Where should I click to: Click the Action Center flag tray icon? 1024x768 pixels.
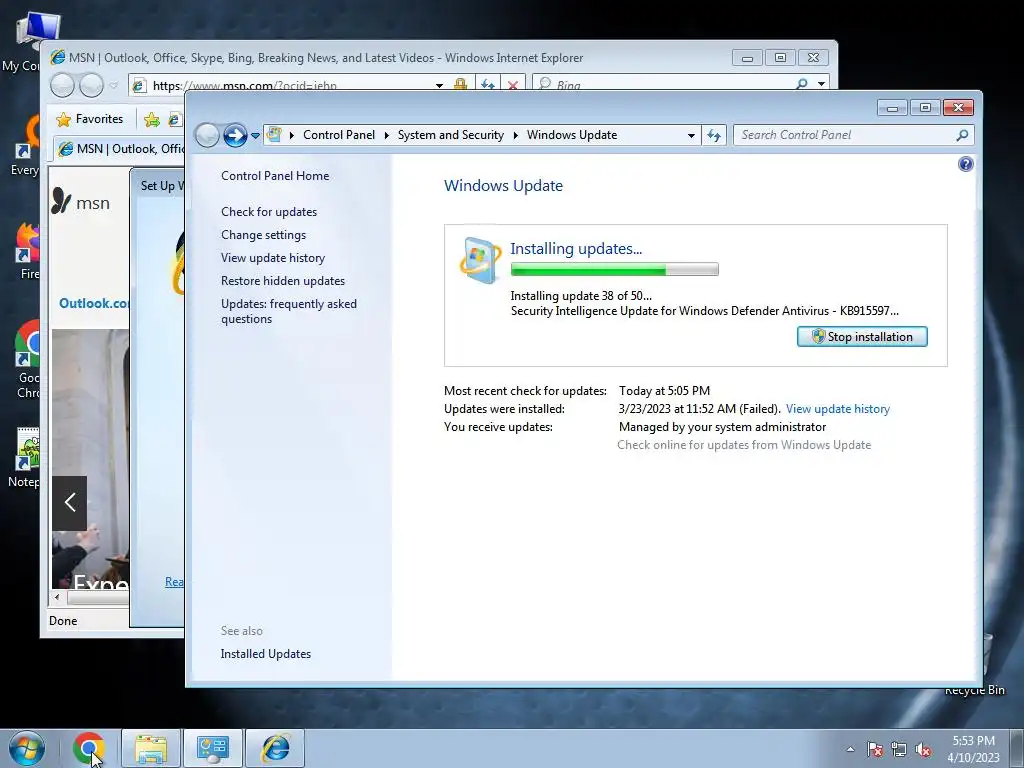(875, 749)
